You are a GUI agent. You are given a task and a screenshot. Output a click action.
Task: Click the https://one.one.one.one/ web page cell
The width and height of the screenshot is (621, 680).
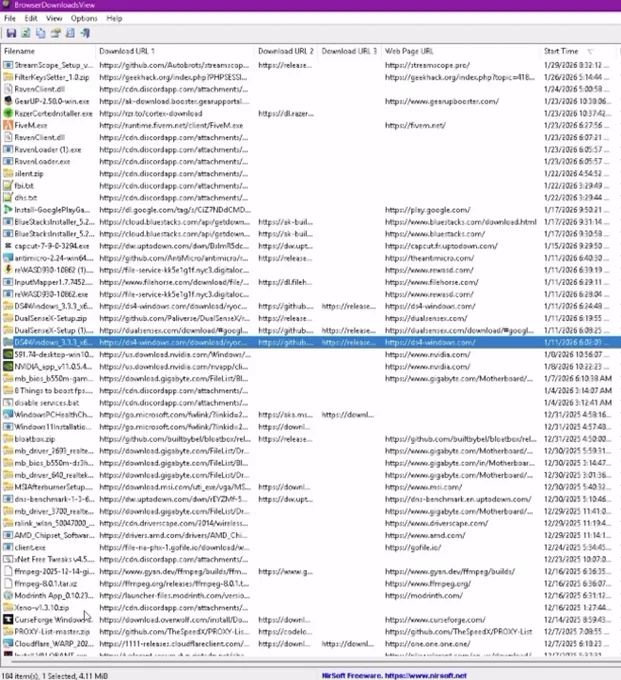pyautogui.click(x=428, y=644)
